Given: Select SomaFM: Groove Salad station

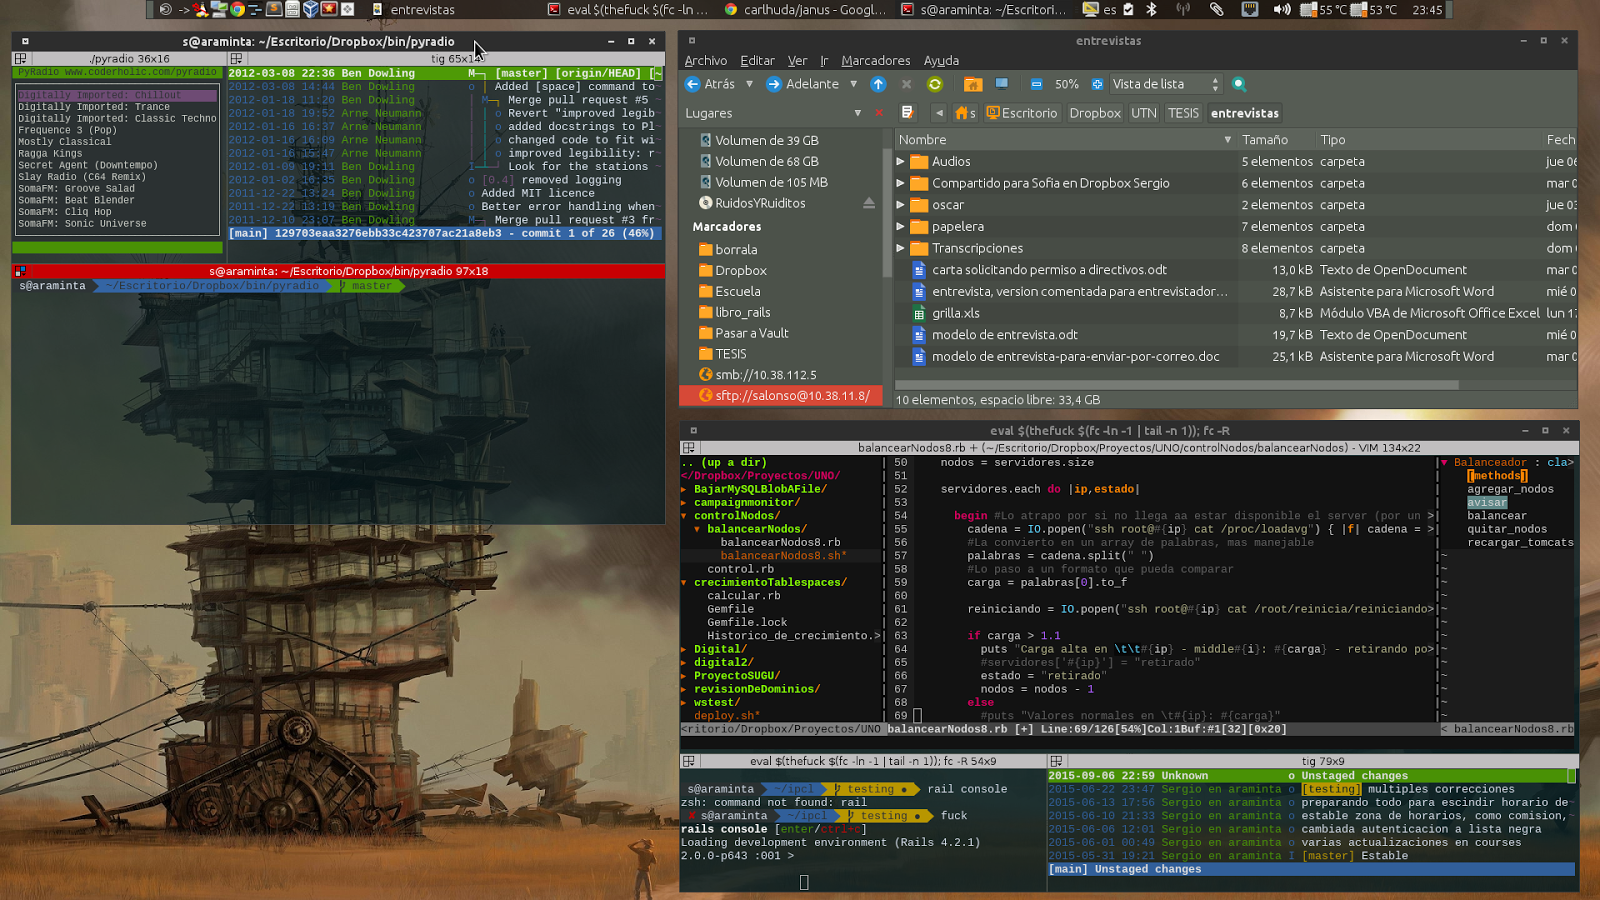Looking at the screenshot, I should tap(76, 189).
